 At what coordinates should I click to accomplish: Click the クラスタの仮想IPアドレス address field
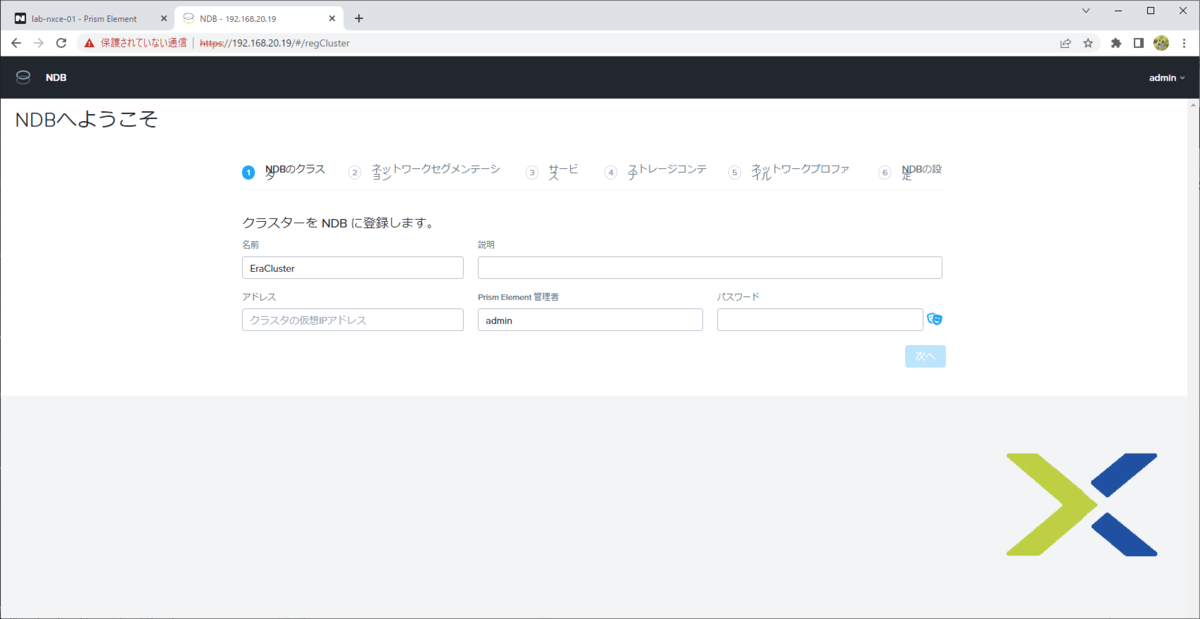coord(353,320)
